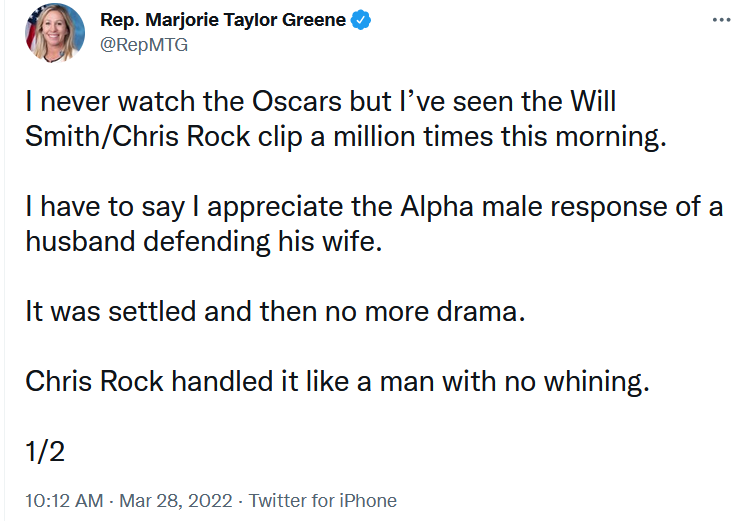This screenshot has width=749, height=521.
Task: Open the Twitter for iPhone source link
Action: pos(322,501)
